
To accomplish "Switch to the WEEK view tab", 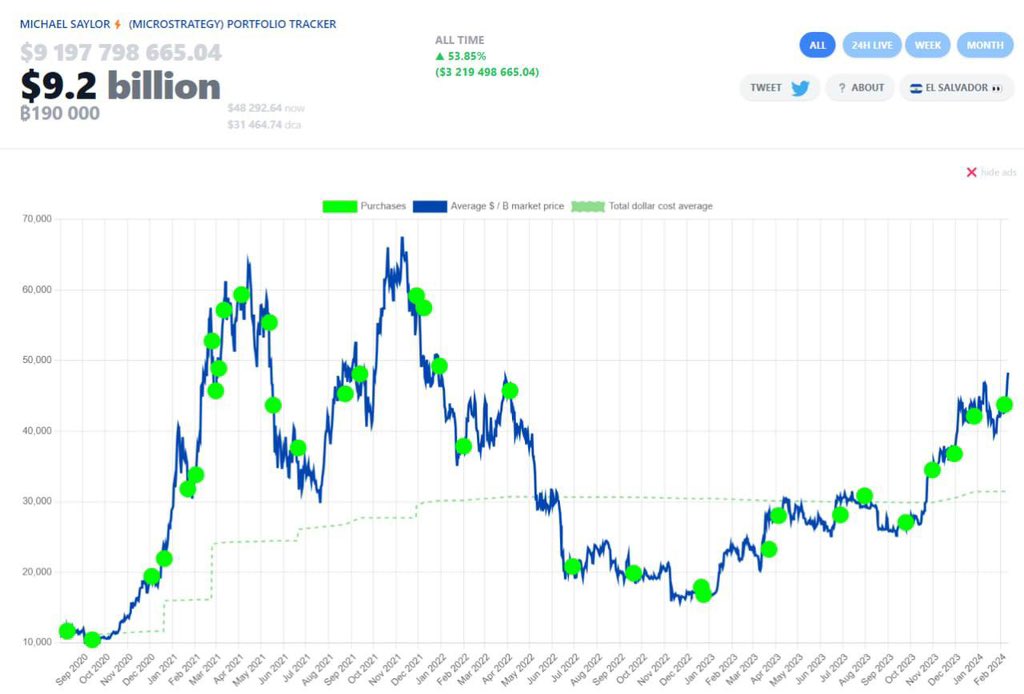I will (x=927, y=45).
